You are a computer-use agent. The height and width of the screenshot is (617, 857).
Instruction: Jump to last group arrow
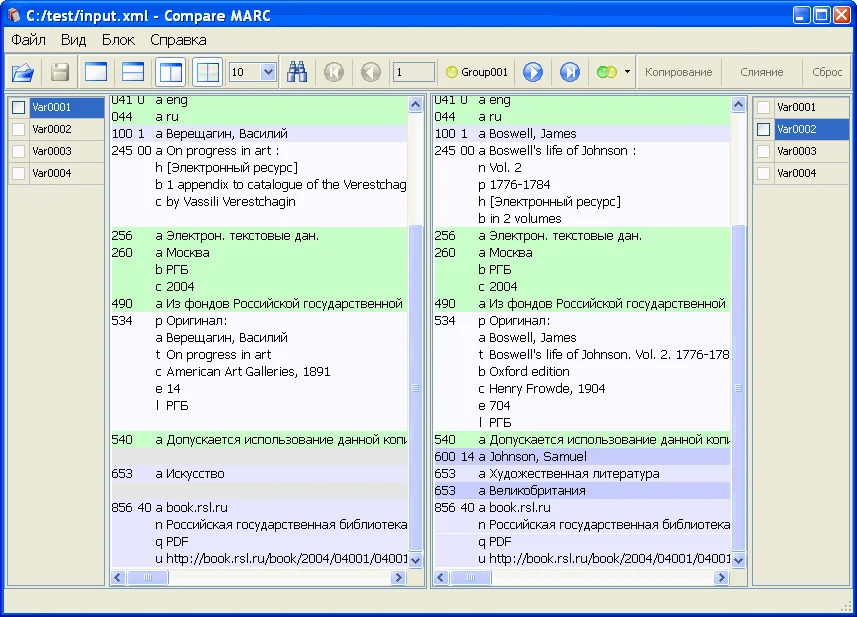coord(569,72)
